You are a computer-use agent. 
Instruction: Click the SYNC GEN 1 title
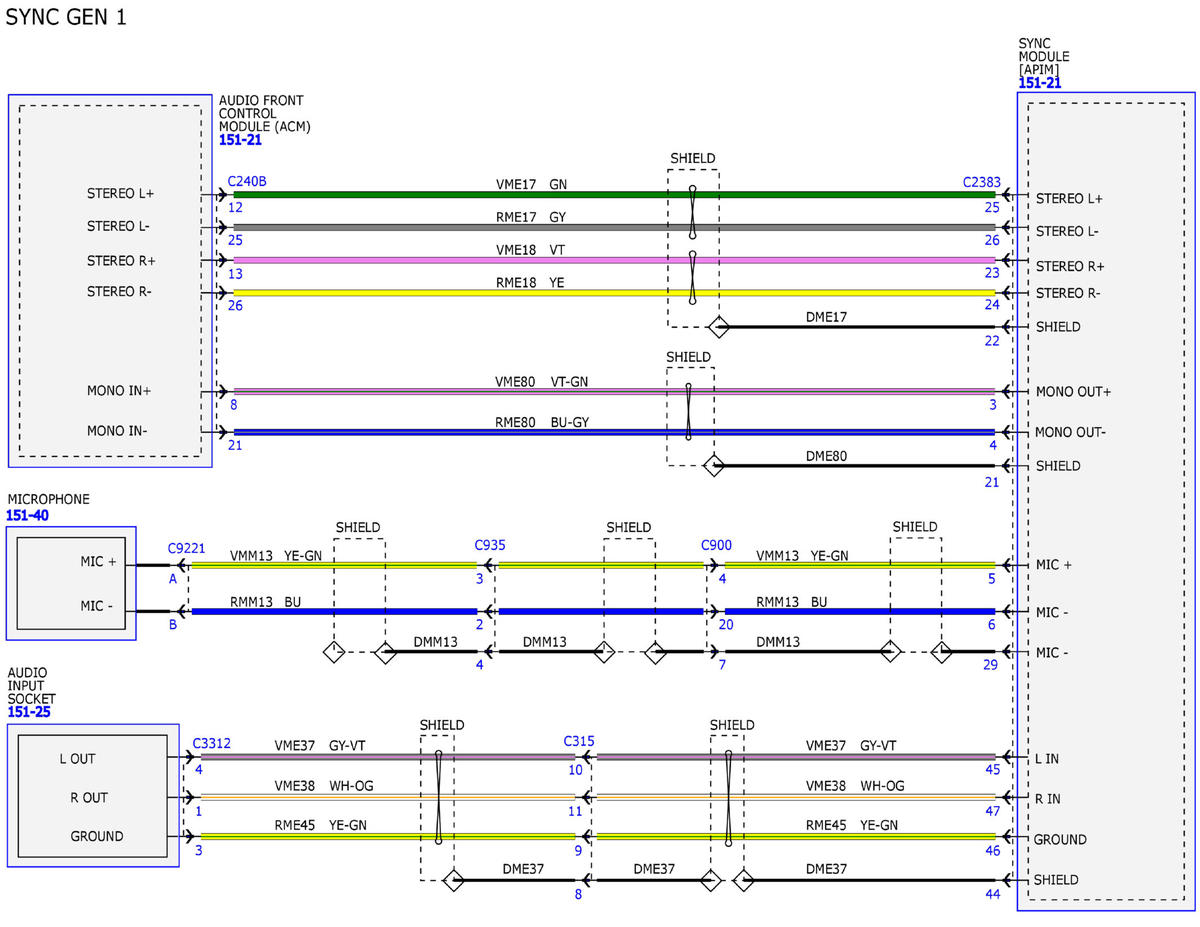click(66, 18)
